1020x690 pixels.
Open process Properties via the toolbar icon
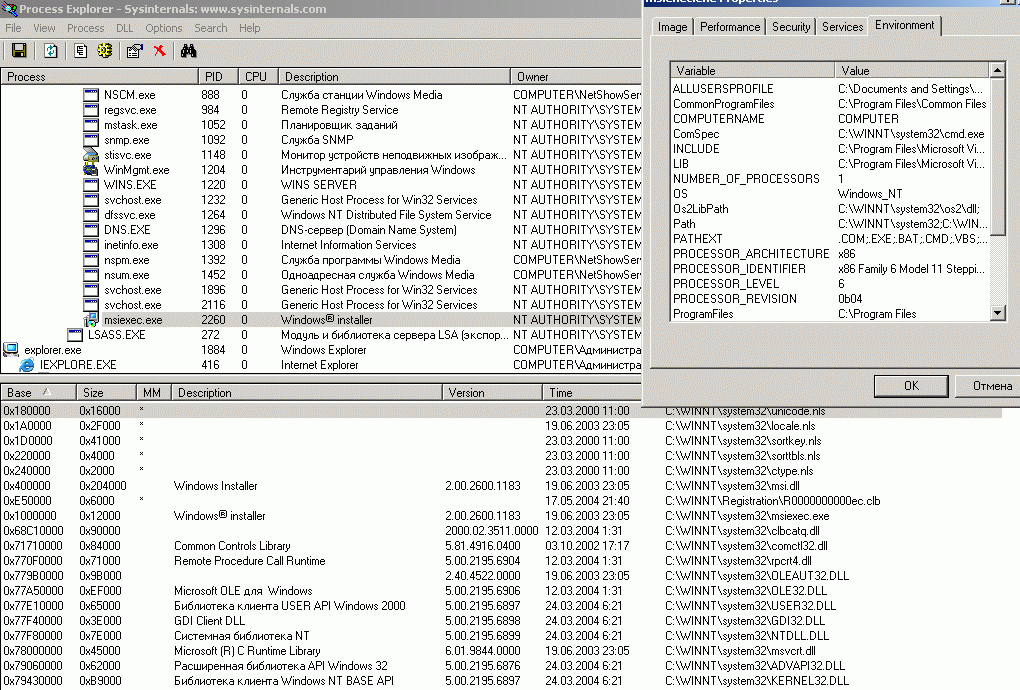tap(135, 51)
